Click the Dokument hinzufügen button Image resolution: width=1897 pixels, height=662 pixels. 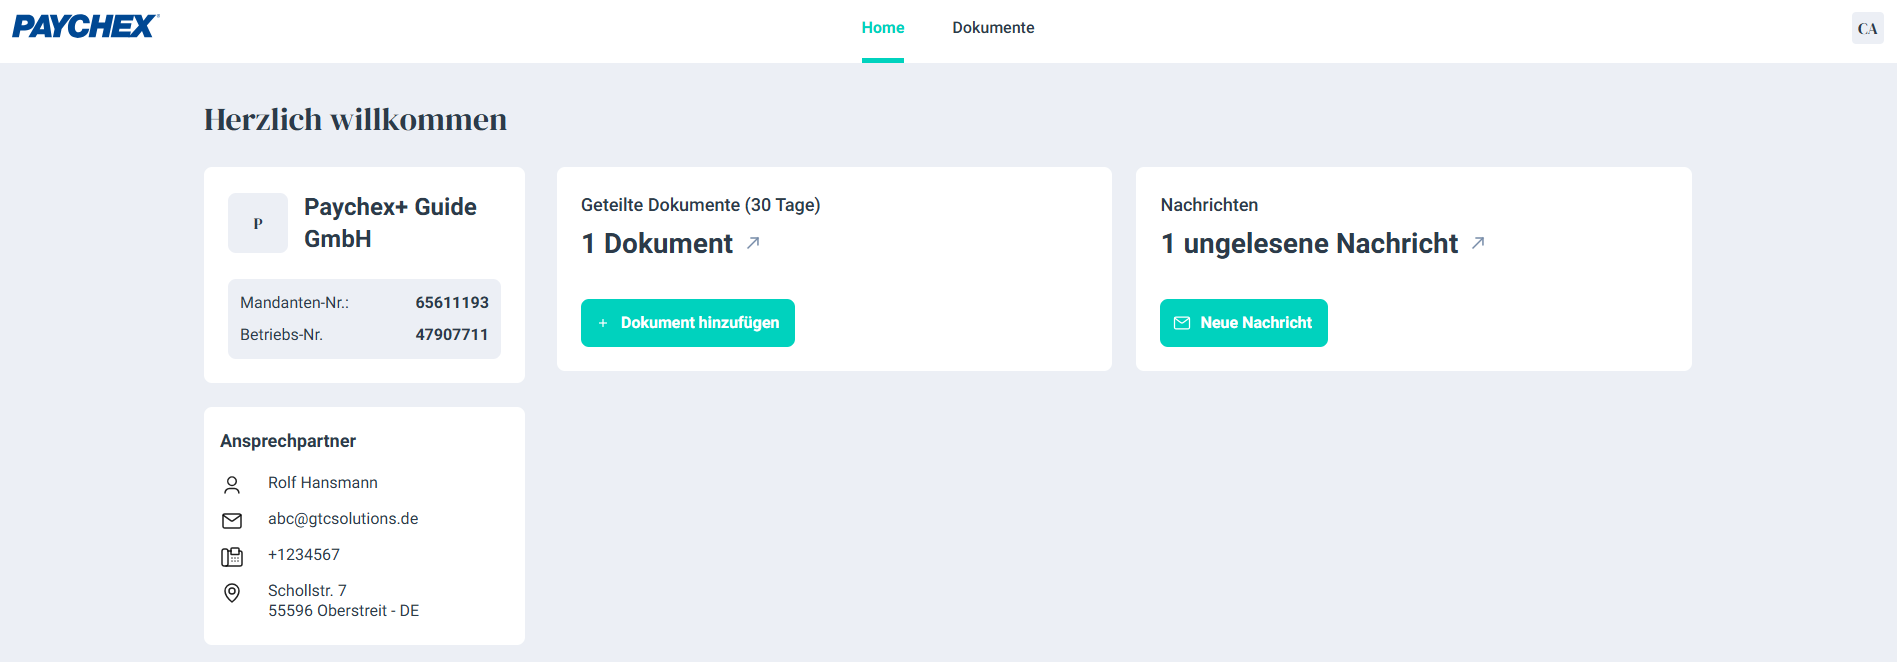pyautogui.click(x=688, y=323)
